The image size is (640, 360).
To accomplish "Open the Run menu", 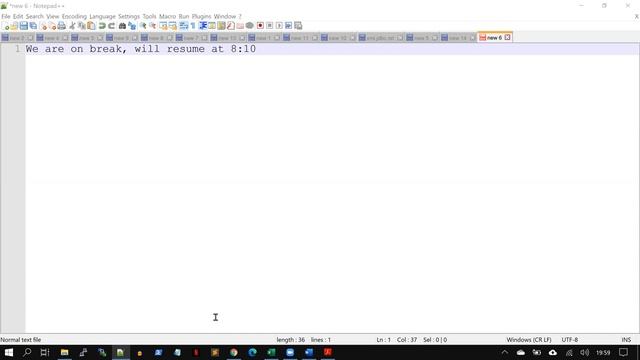I will click(184, 16).
